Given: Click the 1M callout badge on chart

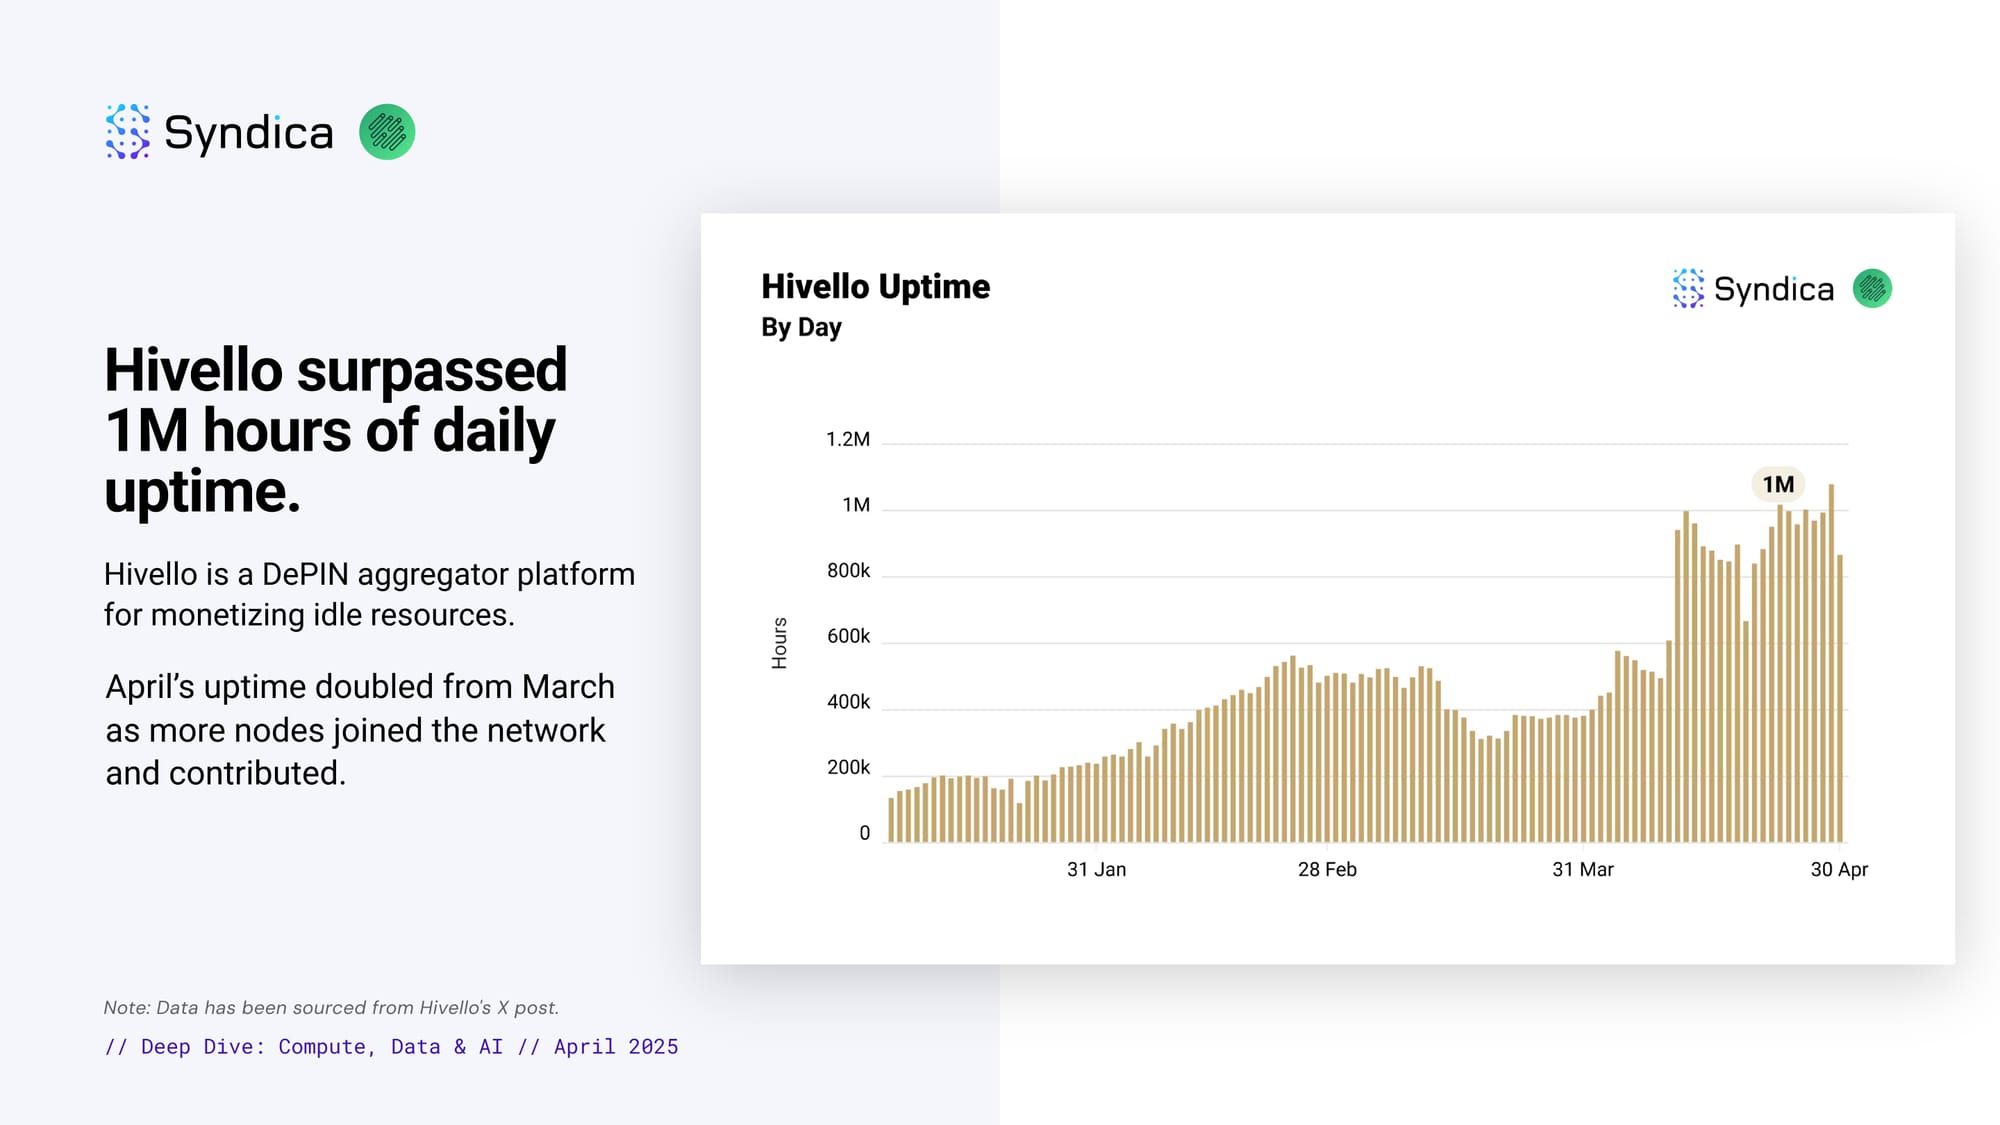Looking at the screenshot, I should tap(1777, 484).
